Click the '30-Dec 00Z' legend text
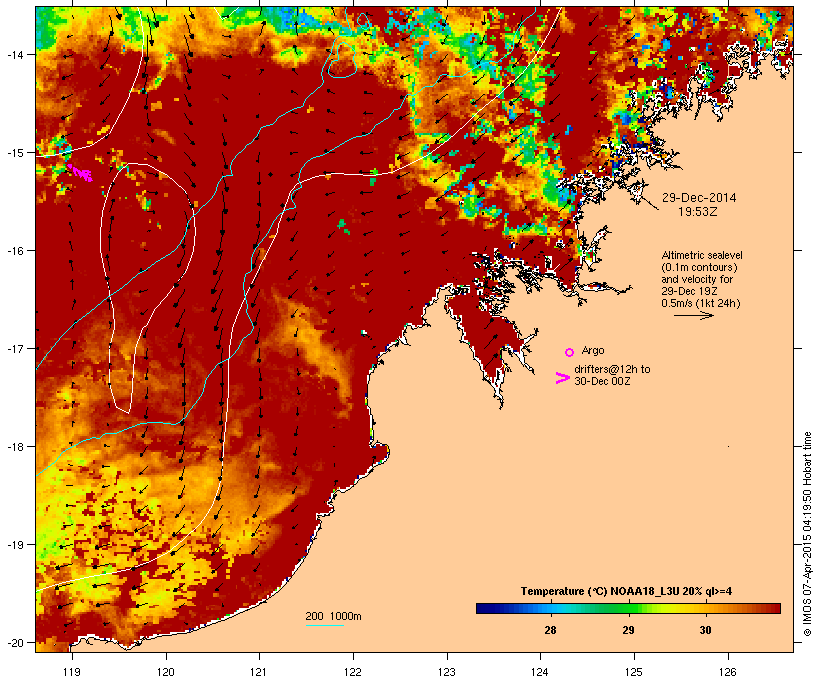 [602, 381]
